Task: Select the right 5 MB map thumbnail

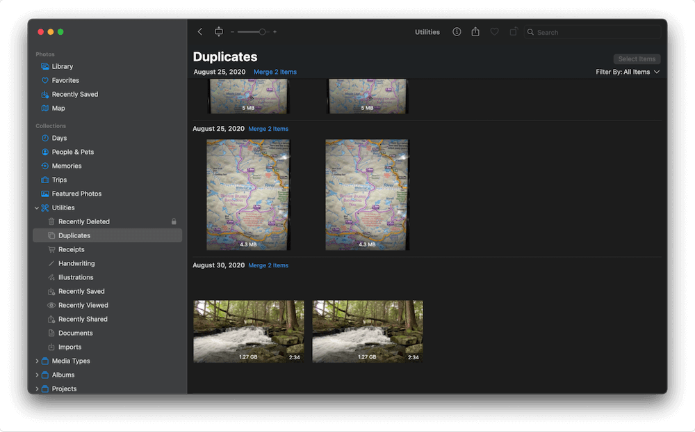Action: tap(367, 96)
